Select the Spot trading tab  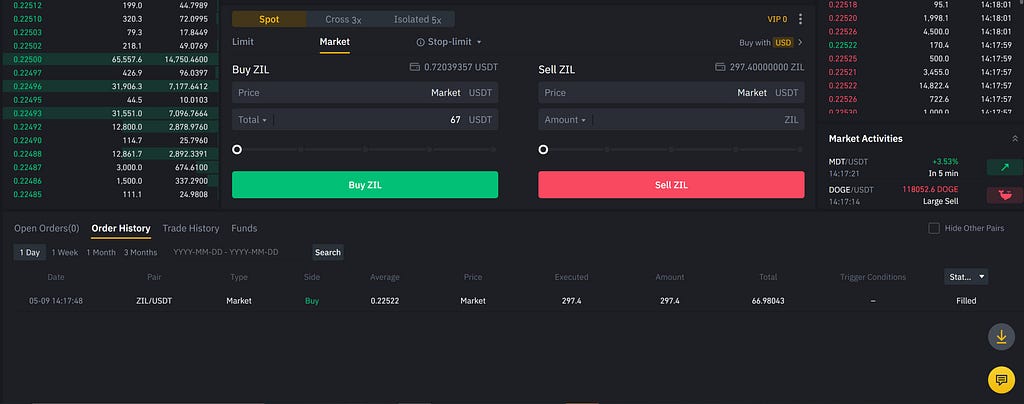pos(269,20)
